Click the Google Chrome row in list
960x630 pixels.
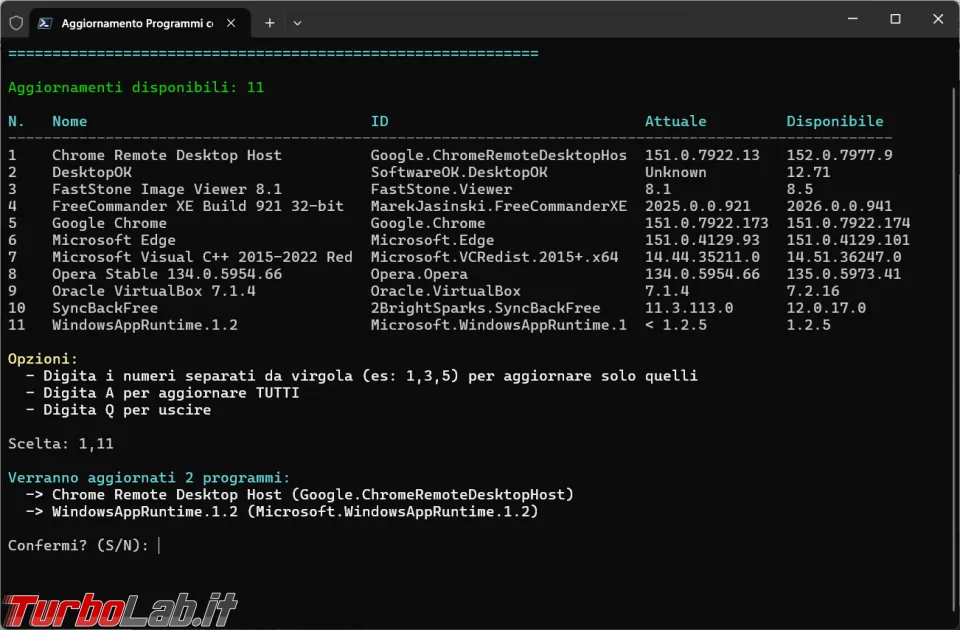459,223
